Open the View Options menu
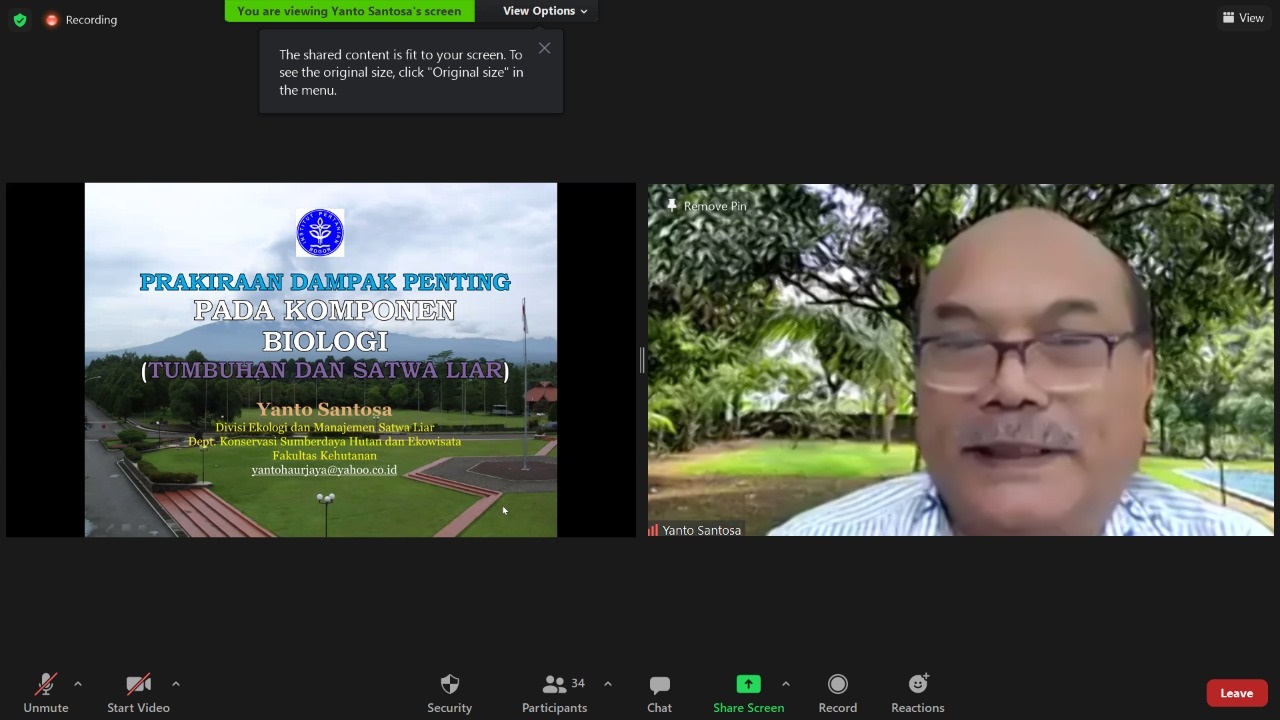Viewport: 1280px width, 720px height. click(x=545, y=11)
